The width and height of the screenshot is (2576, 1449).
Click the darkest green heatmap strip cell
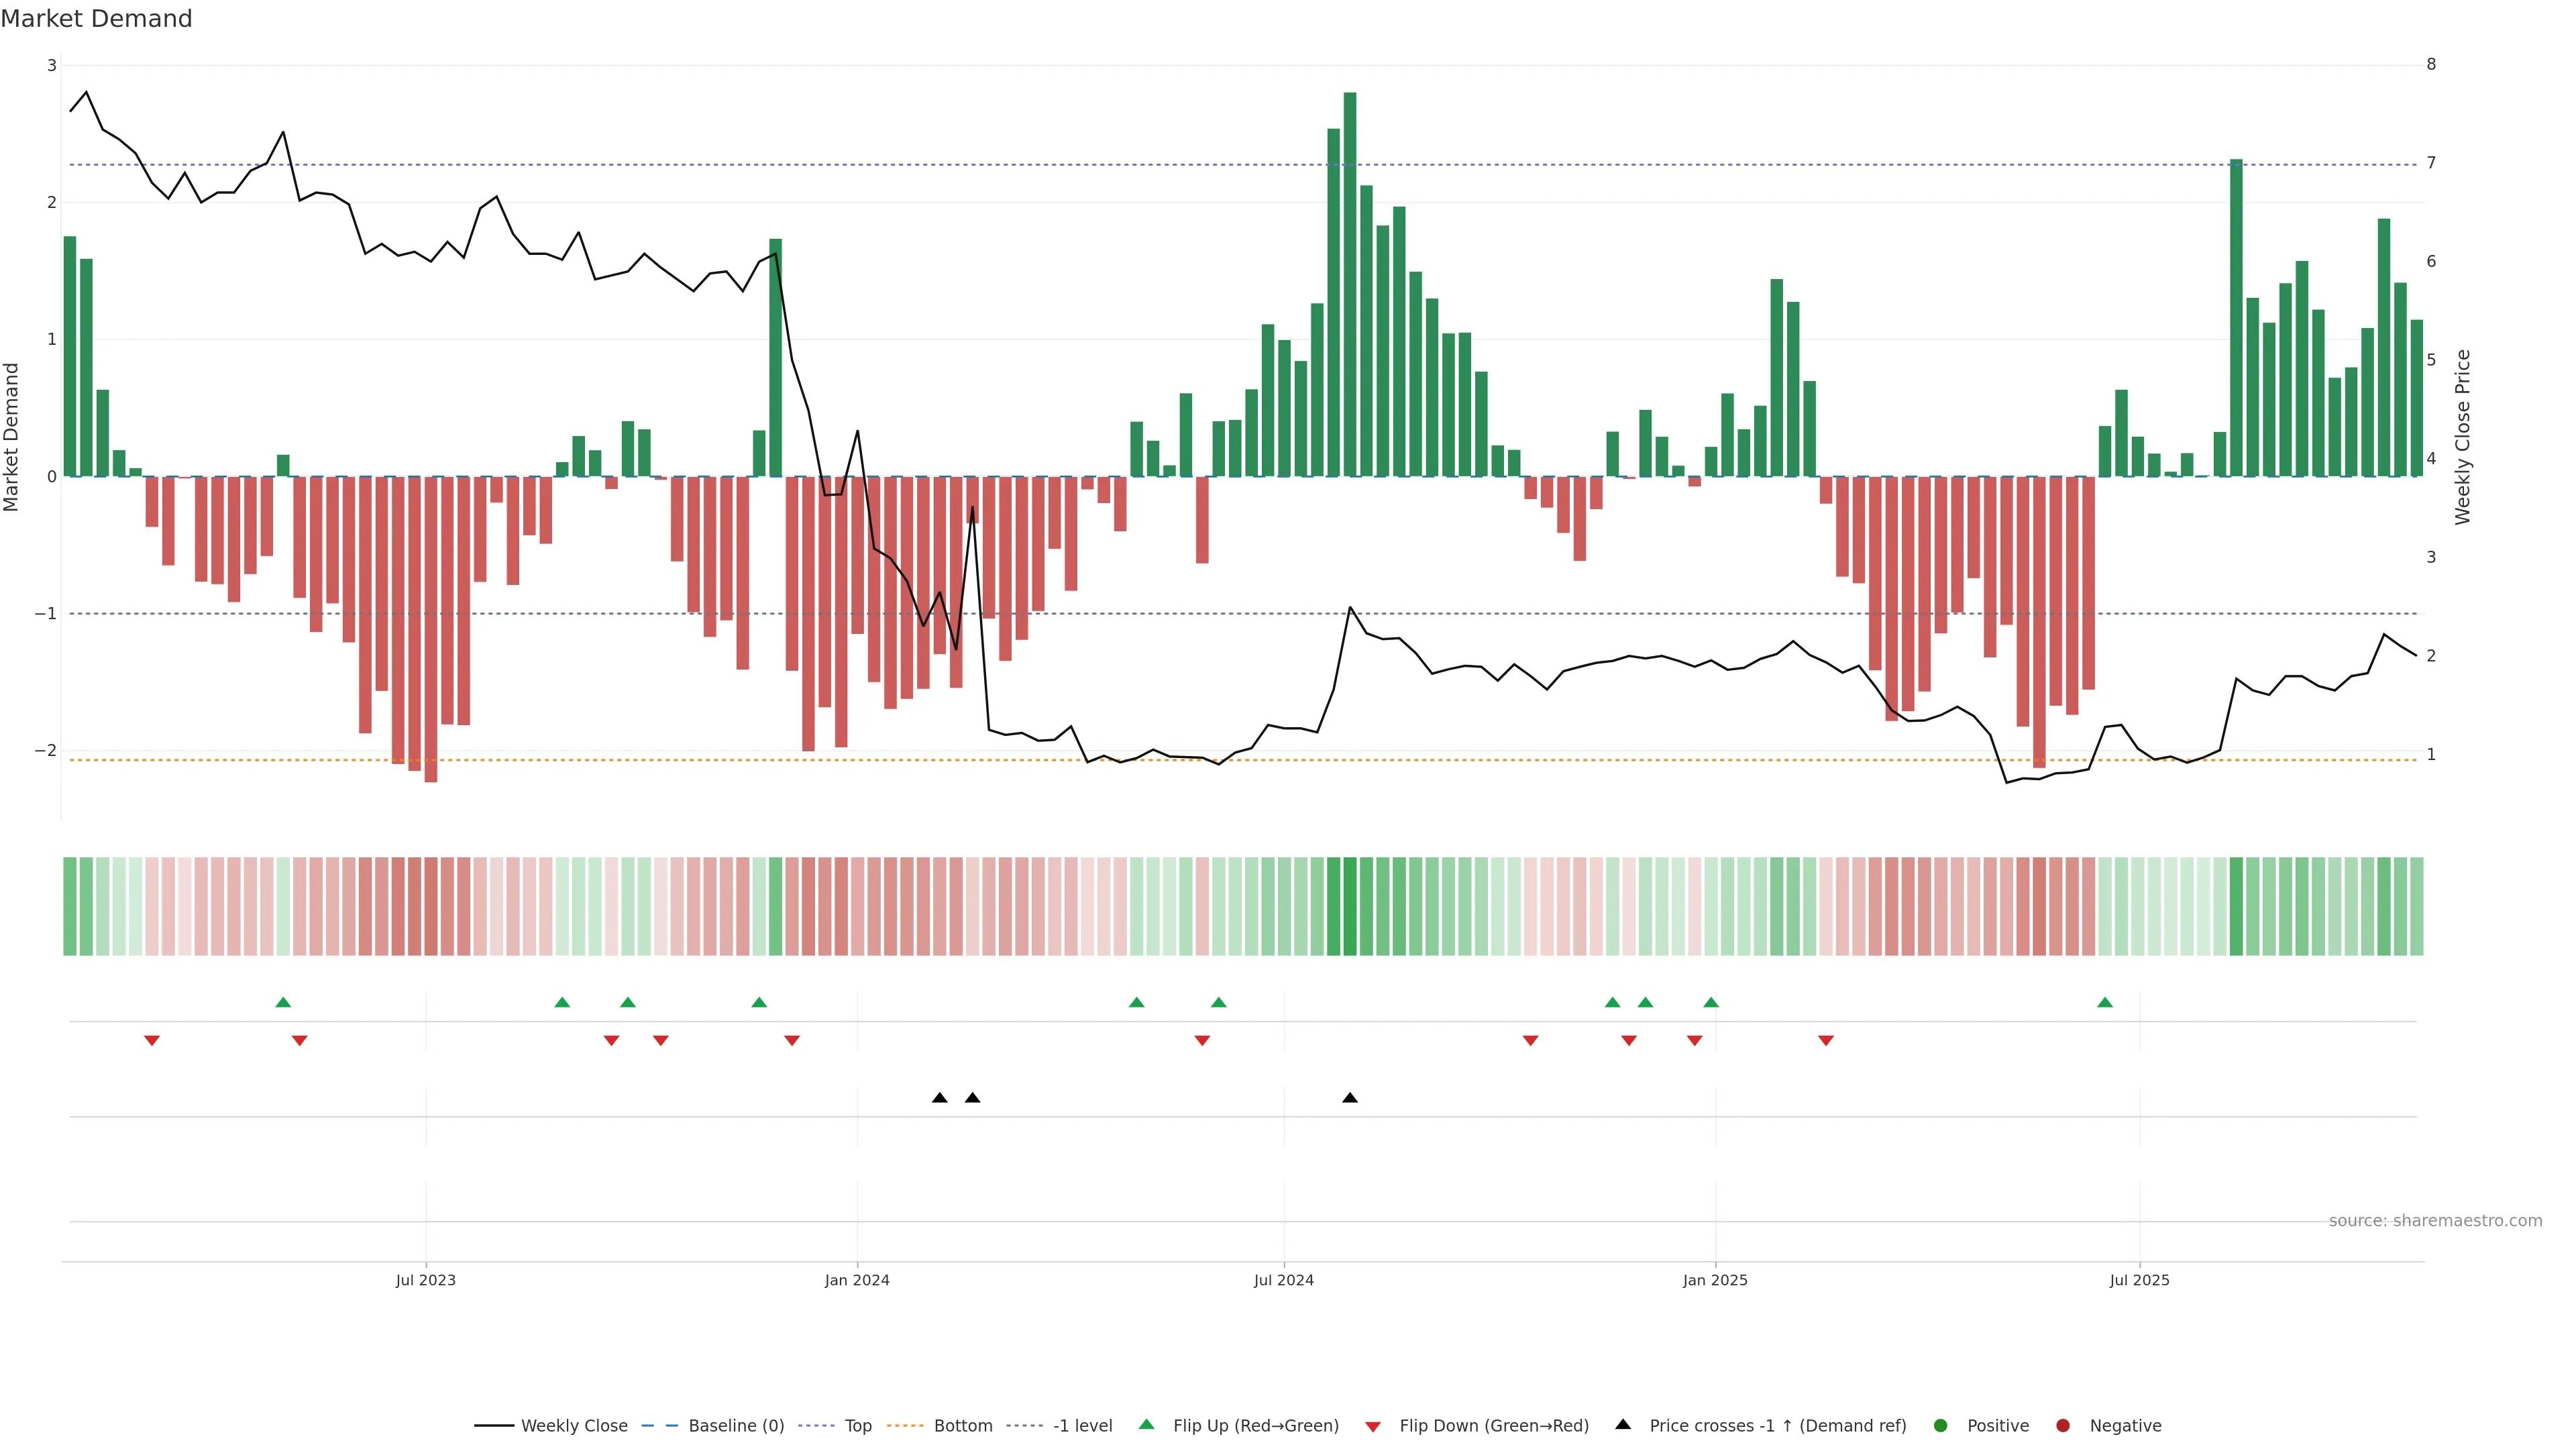[1350, 906]
